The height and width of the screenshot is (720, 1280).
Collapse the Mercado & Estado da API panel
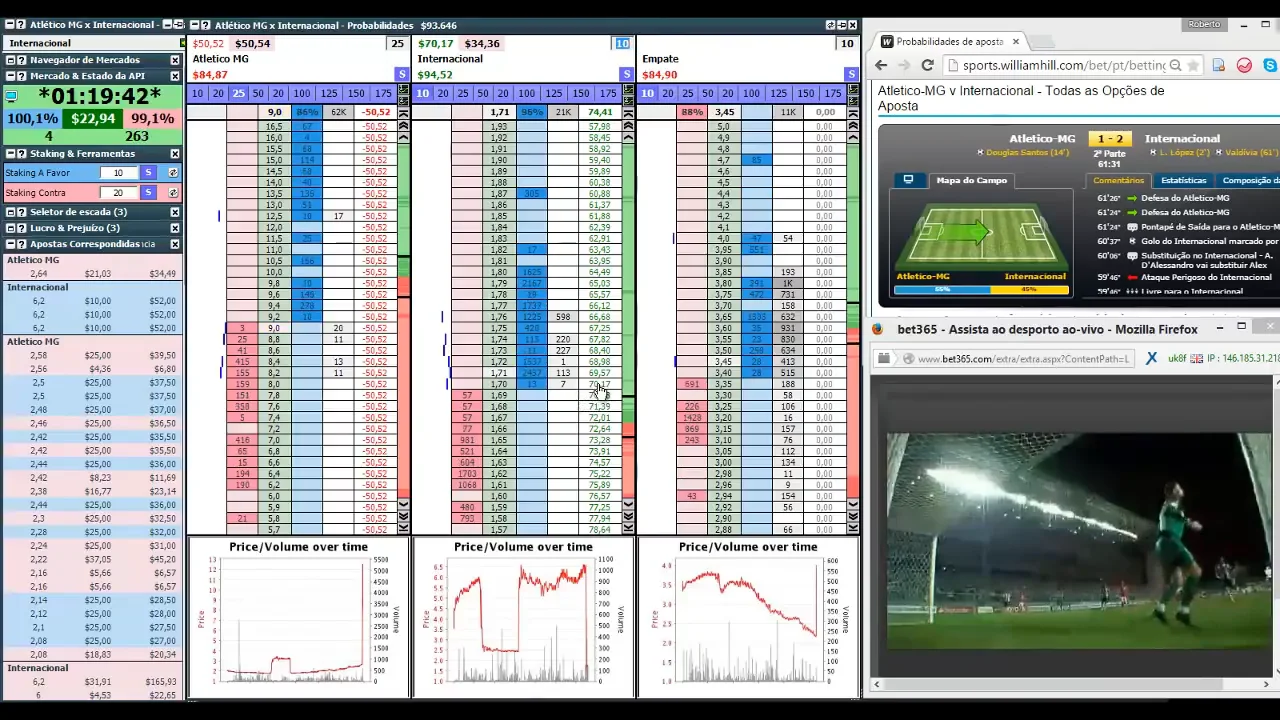10,76
